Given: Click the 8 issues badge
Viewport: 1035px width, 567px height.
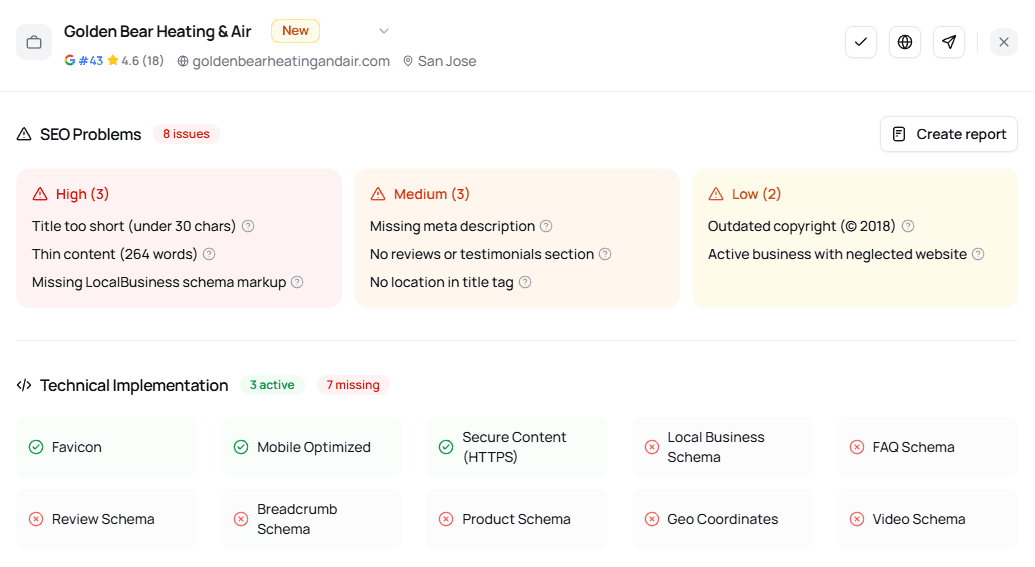Looking at the screenshot, I should (186, 134).
